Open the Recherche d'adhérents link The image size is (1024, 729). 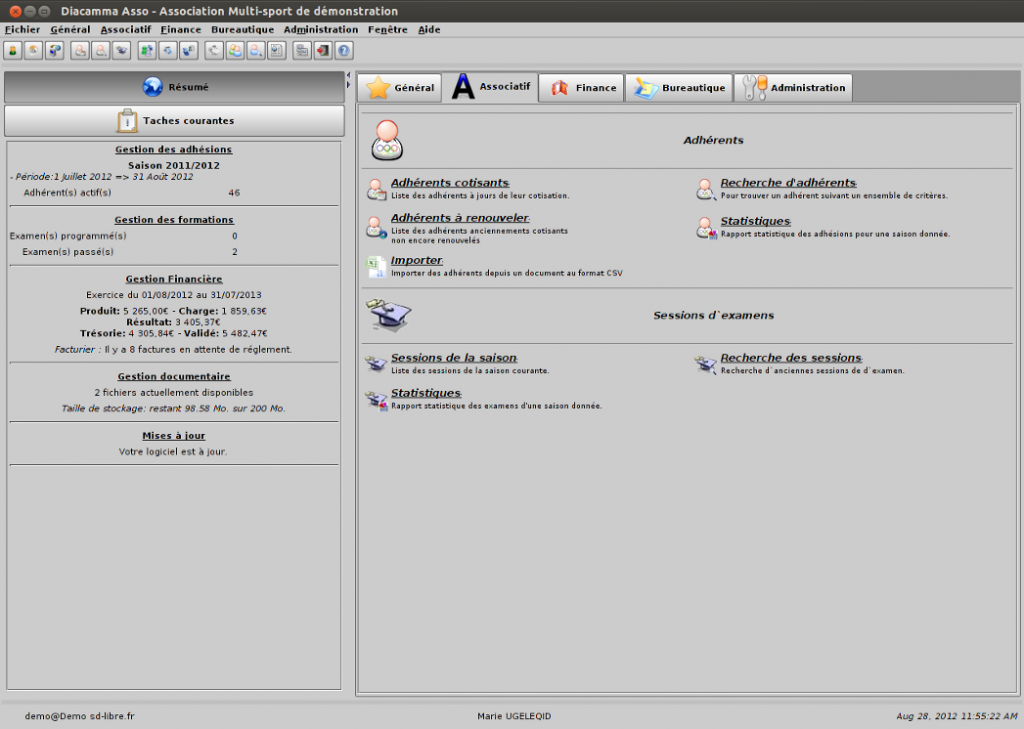788,183
